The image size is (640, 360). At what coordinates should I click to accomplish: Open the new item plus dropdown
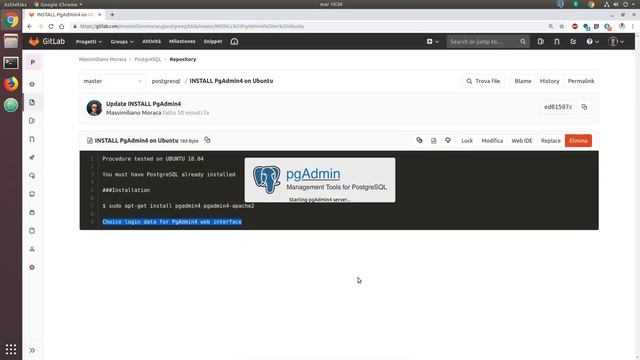432,41
